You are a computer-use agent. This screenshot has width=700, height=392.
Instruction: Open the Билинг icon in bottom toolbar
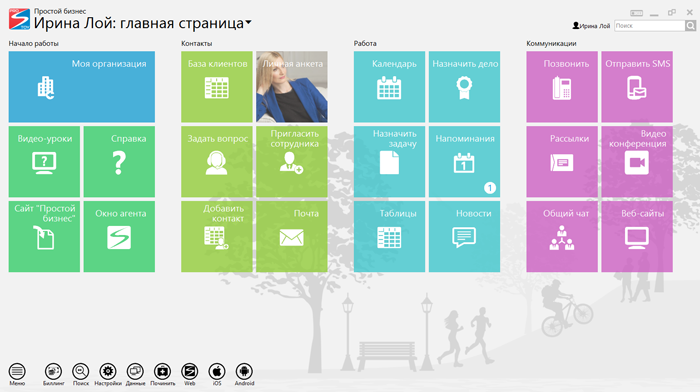click(x=53, y=374)
